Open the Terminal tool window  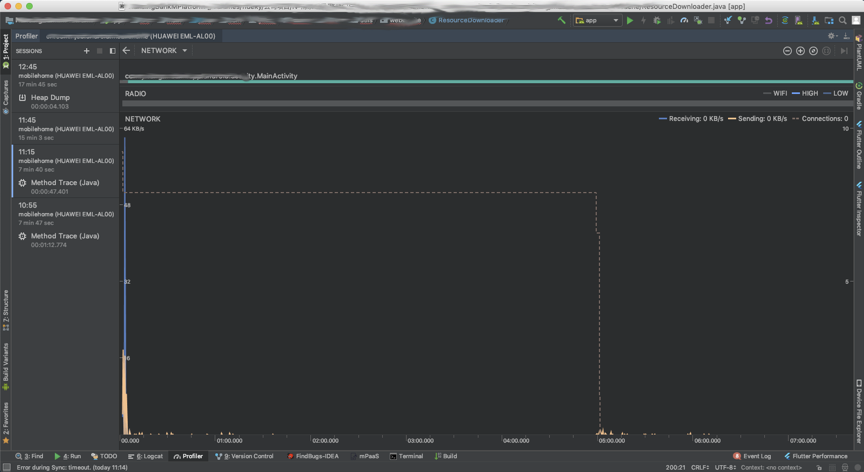tap(407, 456)
